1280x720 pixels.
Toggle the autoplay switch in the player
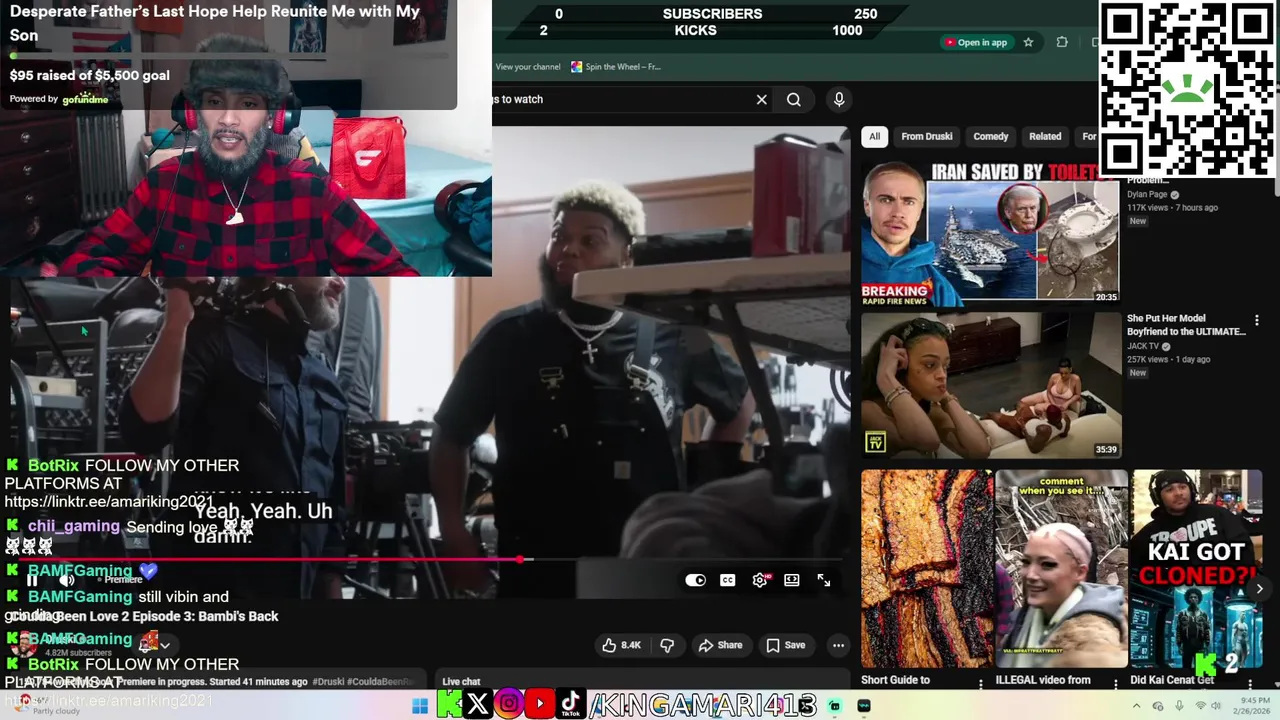[x=695, y=580]
